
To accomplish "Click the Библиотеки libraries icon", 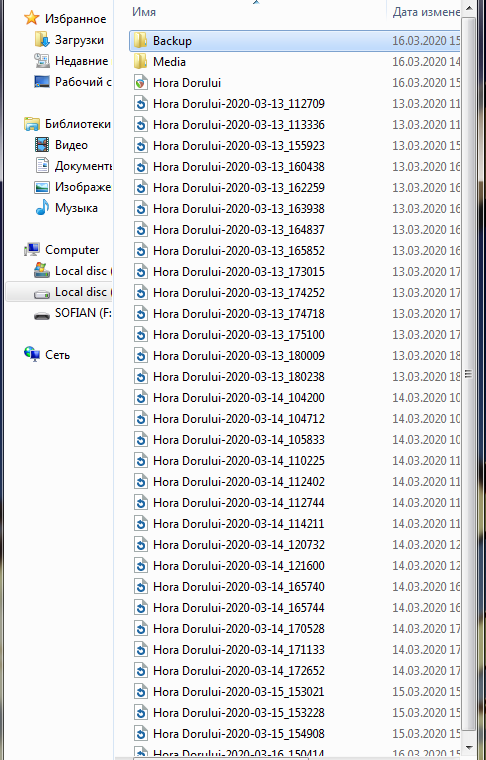I will tap(32, 124).
